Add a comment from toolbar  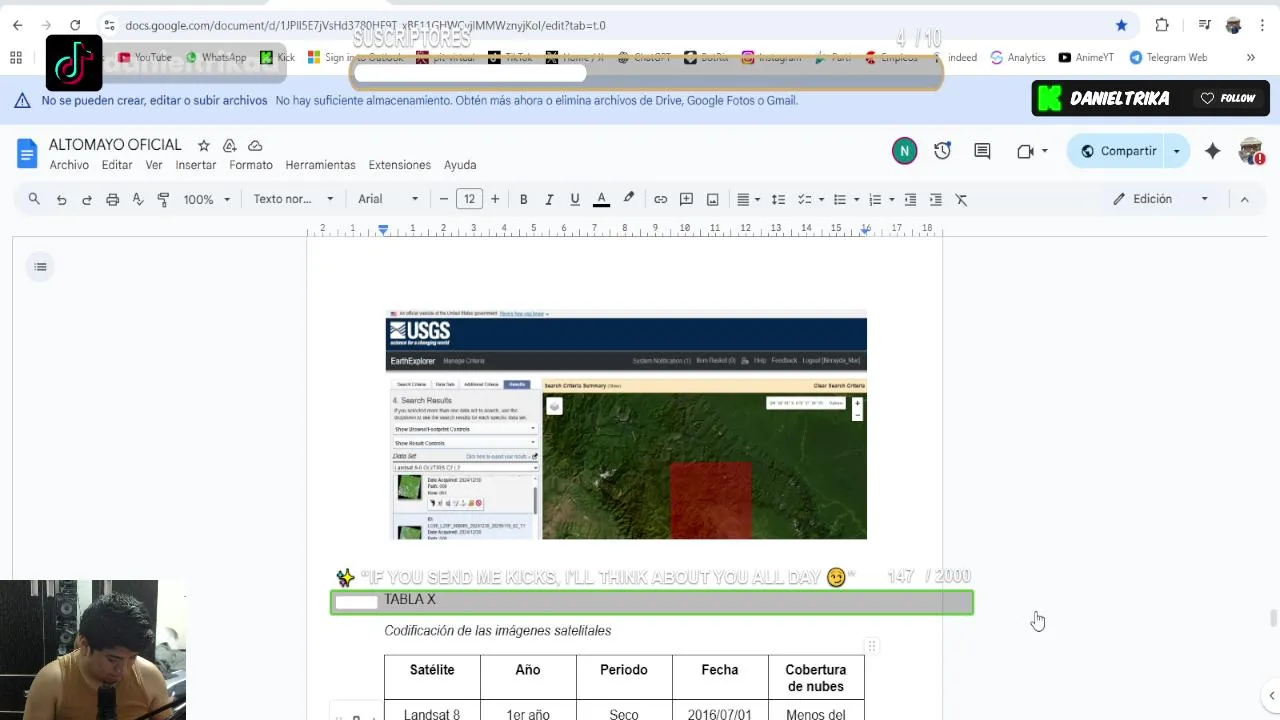click(686, 199)
